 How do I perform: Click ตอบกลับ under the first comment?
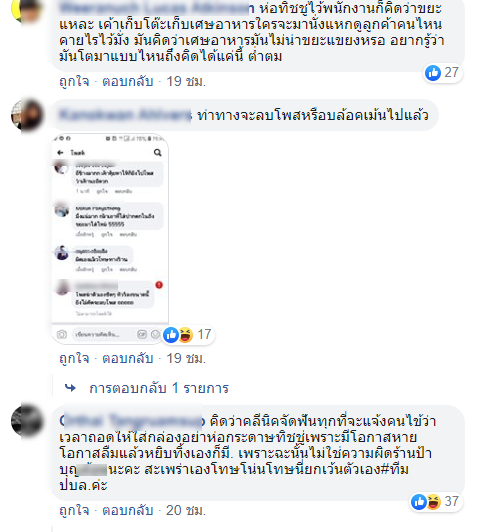128,81
